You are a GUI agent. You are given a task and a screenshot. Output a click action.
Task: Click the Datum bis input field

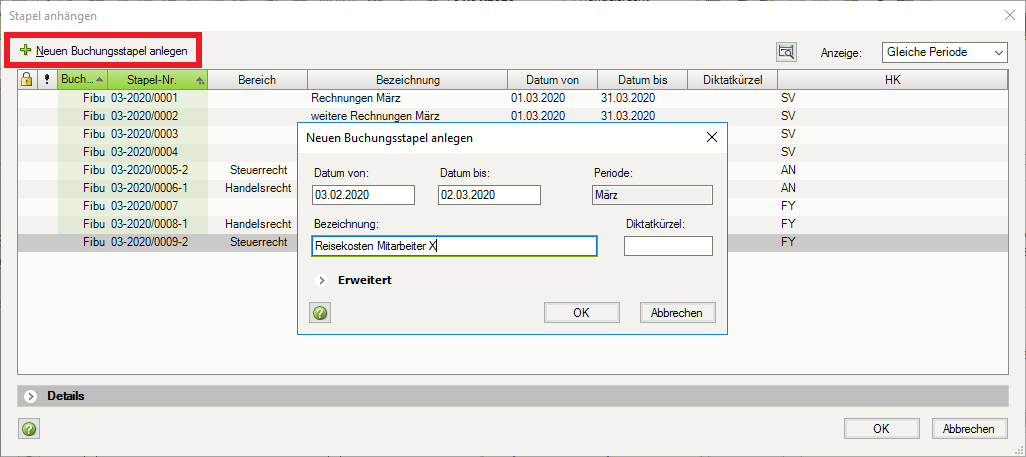(x=489, y=195)
